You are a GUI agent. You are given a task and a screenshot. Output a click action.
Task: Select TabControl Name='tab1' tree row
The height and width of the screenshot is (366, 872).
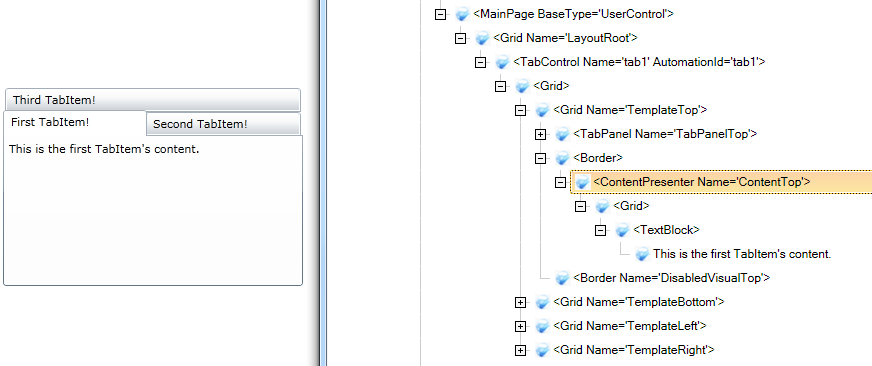639,62
